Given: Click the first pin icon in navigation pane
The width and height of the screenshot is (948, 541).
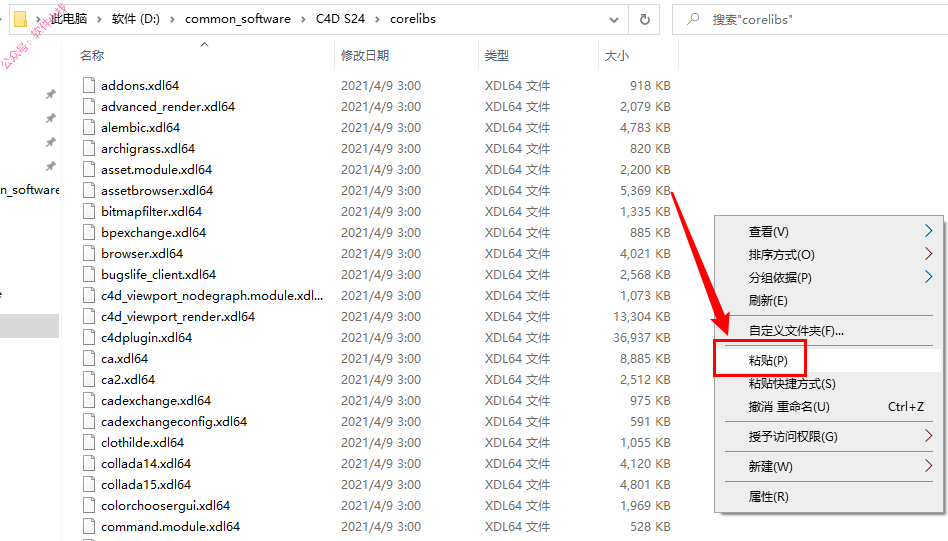Looking at the screenshot, I should coord(51,94).
